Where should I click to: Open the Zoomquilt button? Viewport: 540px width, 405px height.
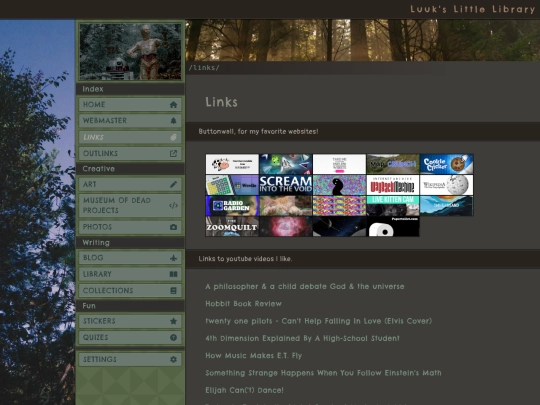point(232,227)
